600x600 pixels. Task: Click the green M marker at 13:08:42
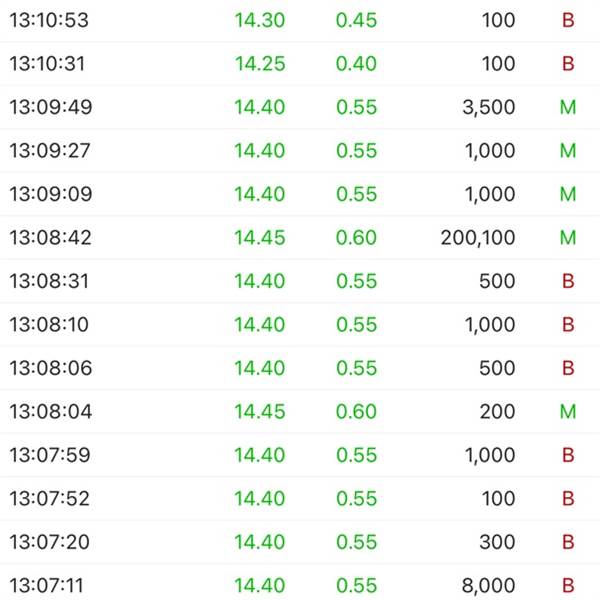click(568, 237)
